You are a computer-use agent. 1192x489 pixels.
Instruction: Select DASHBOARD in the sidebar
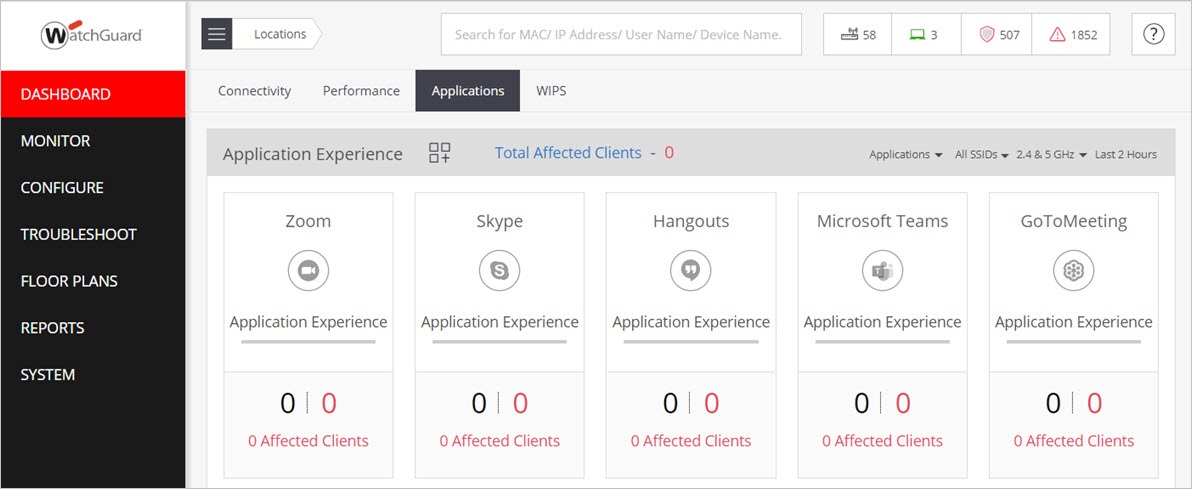coord(93,94)
